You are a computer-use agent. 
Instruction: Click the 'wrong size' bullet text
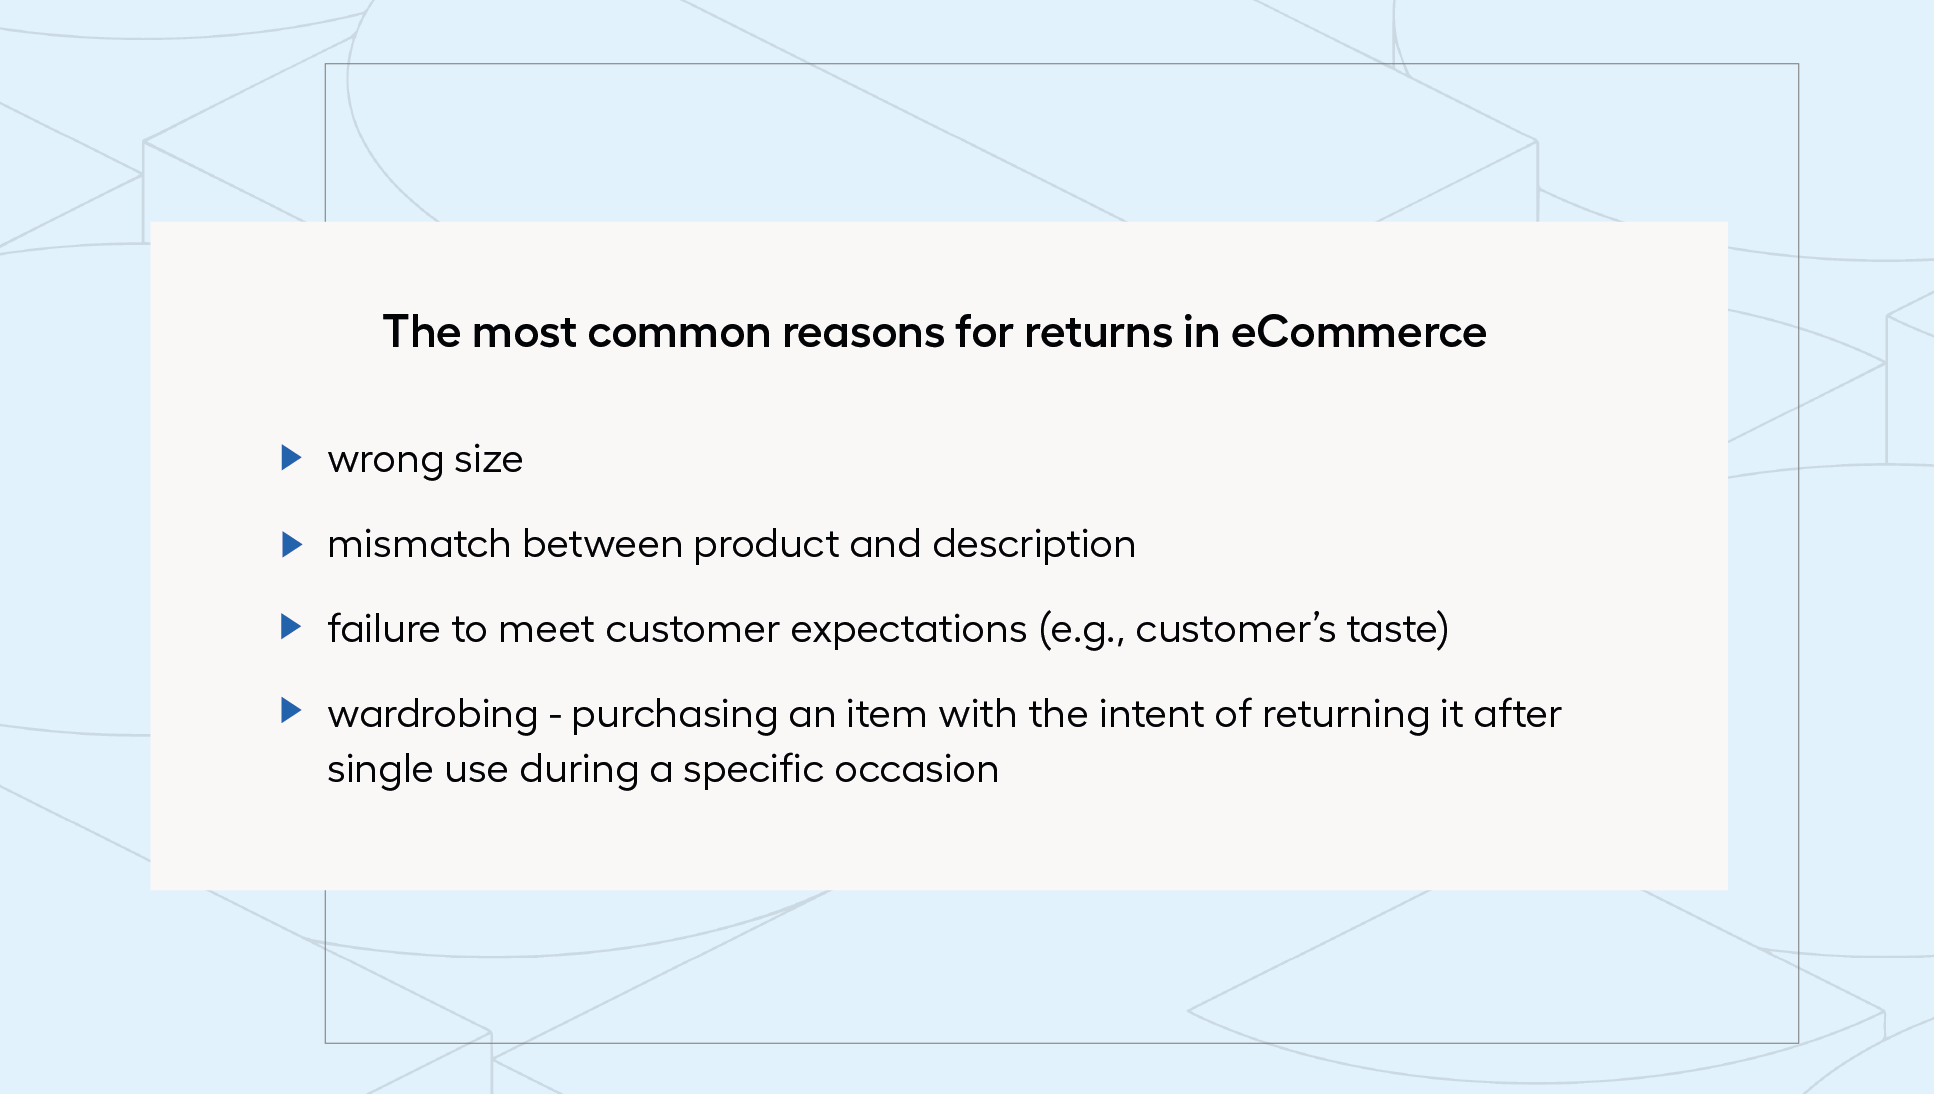point(425,460)
